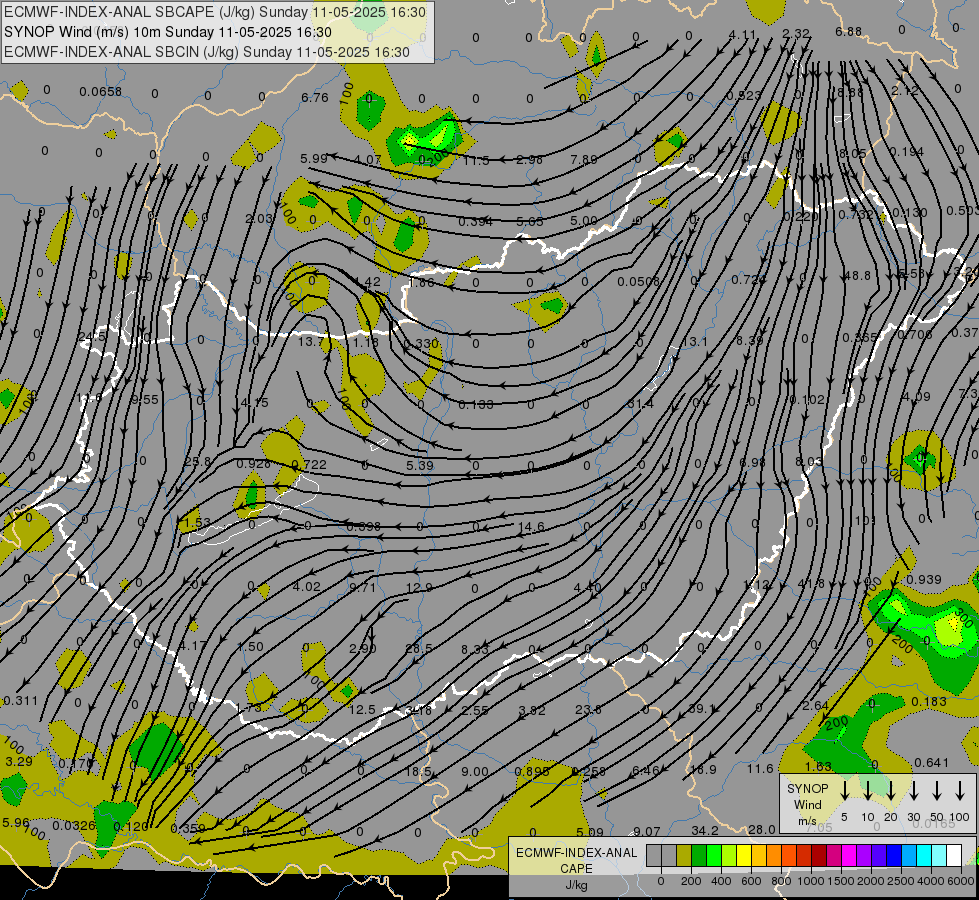Viewport: 979px width, 900px height.
Task: Click the 'SYNOP Wind m/s' legend label
Action: (x=807, y=804)
